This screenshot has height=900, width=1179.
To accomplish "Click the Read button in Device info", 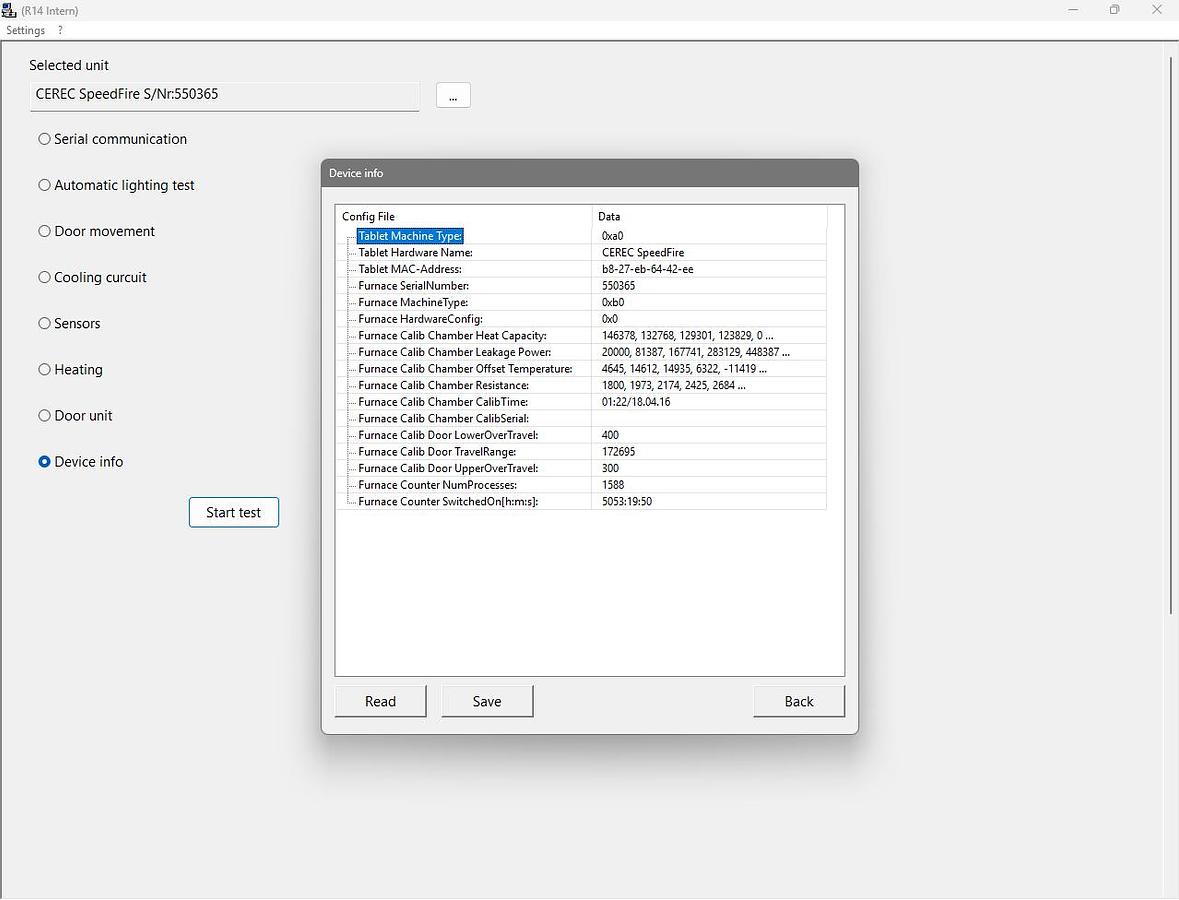I will (380, 701).
